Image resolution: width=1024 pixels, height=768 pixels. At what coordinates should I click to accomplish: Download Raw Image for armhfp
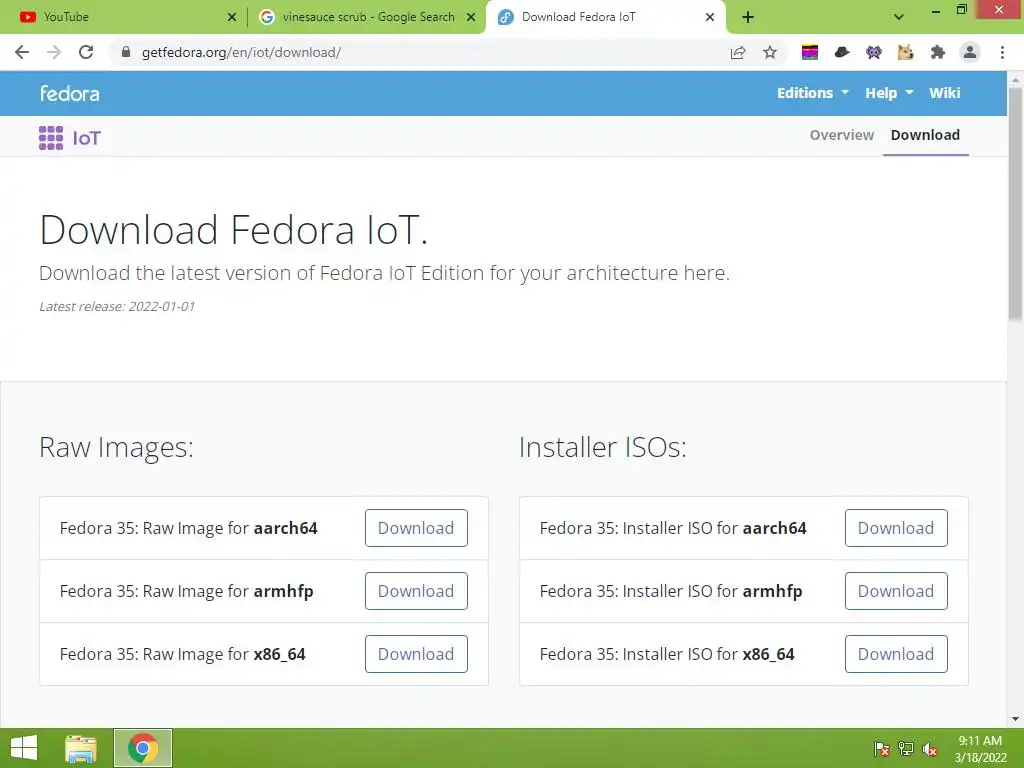click(x=416, y=591)
